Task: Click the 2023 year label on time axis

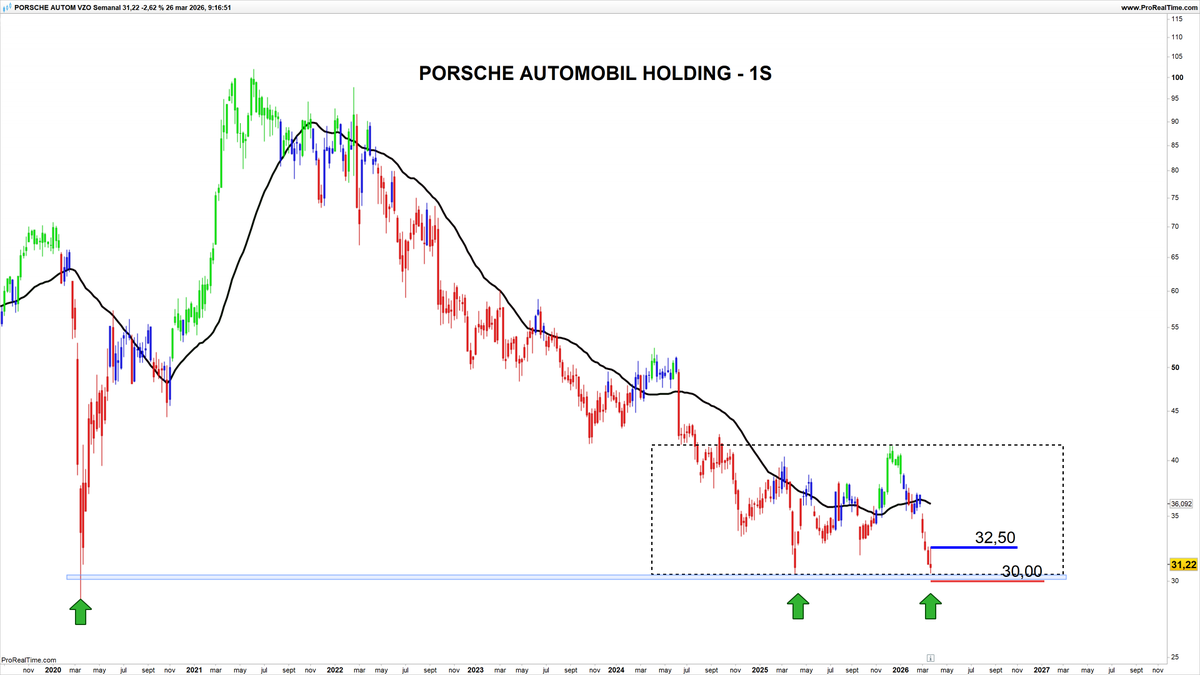Action: 476,669
